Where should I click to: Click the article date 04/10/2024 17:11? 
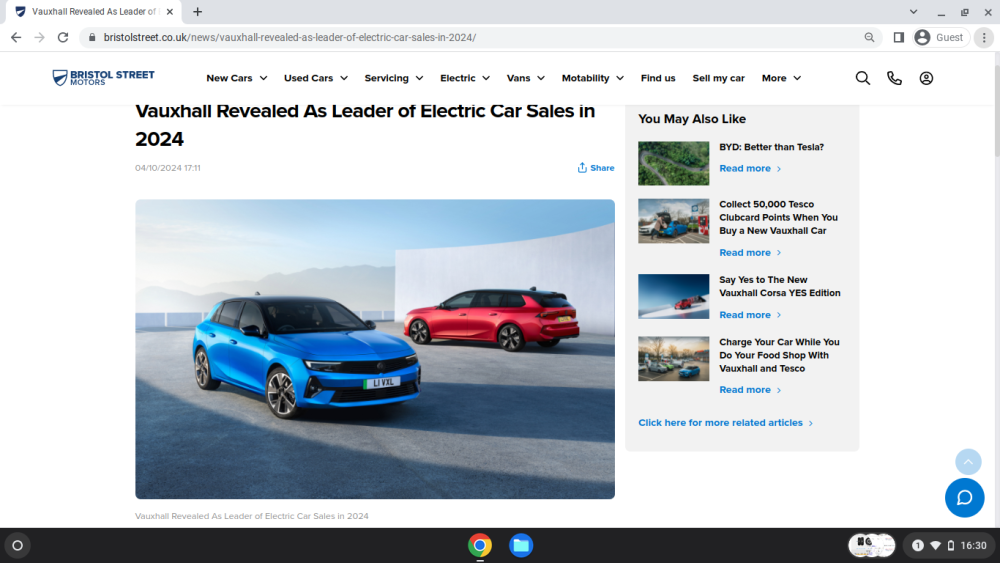168,168
